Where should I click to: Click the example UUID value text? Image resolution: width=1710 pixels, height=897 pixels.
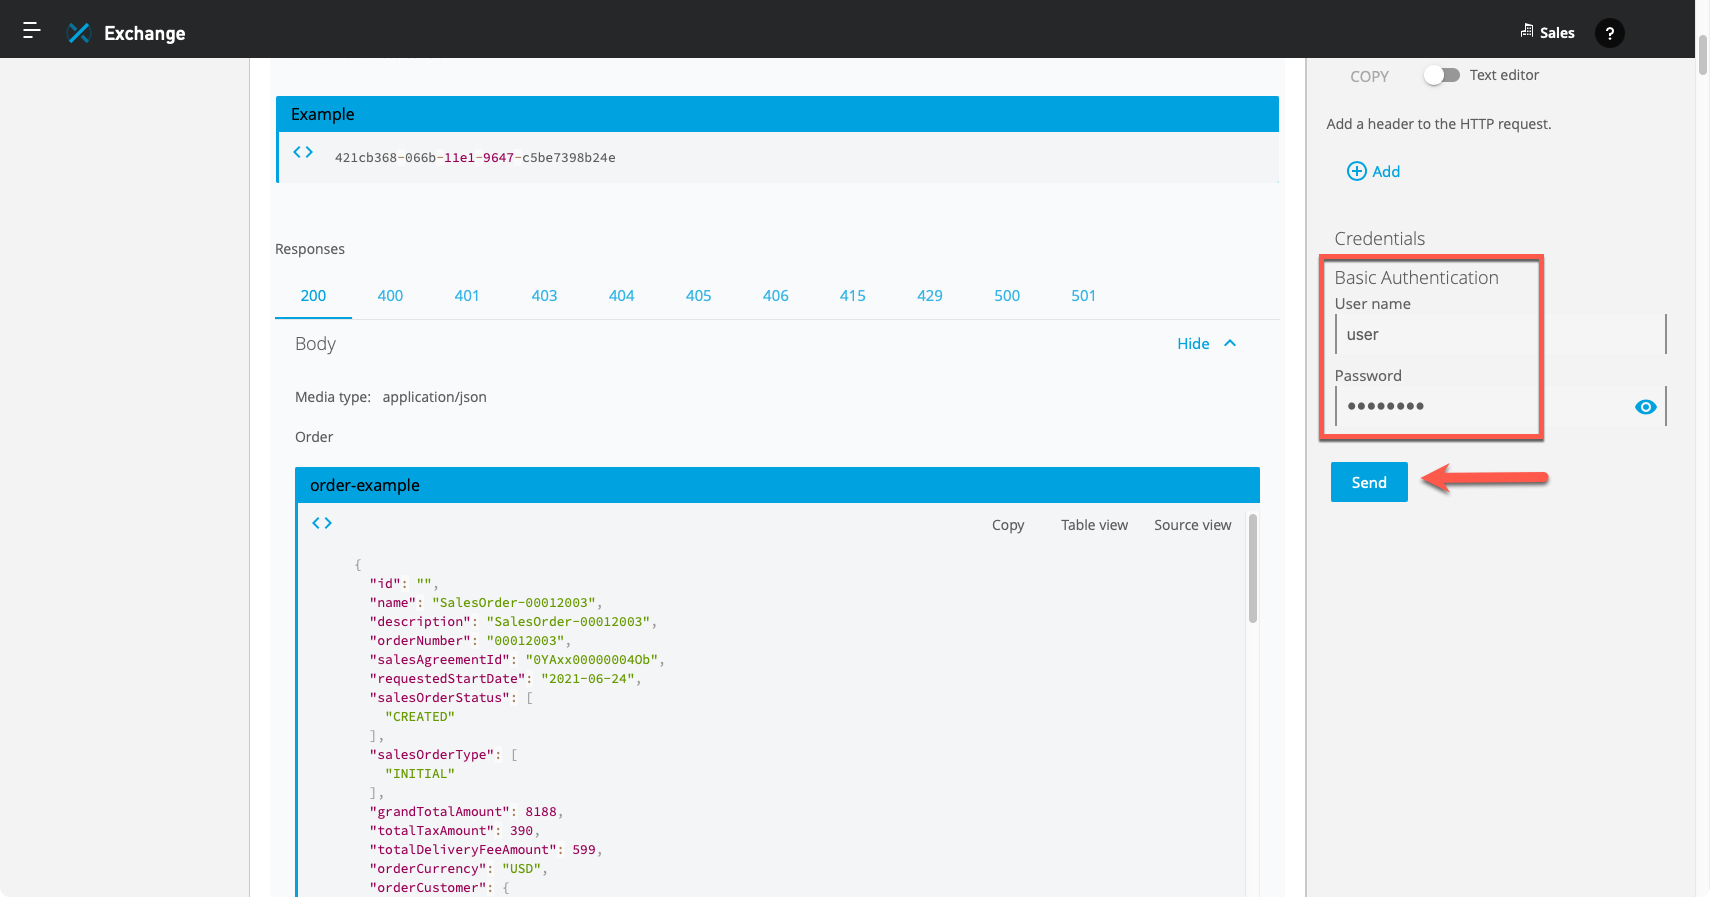(475, 158)
